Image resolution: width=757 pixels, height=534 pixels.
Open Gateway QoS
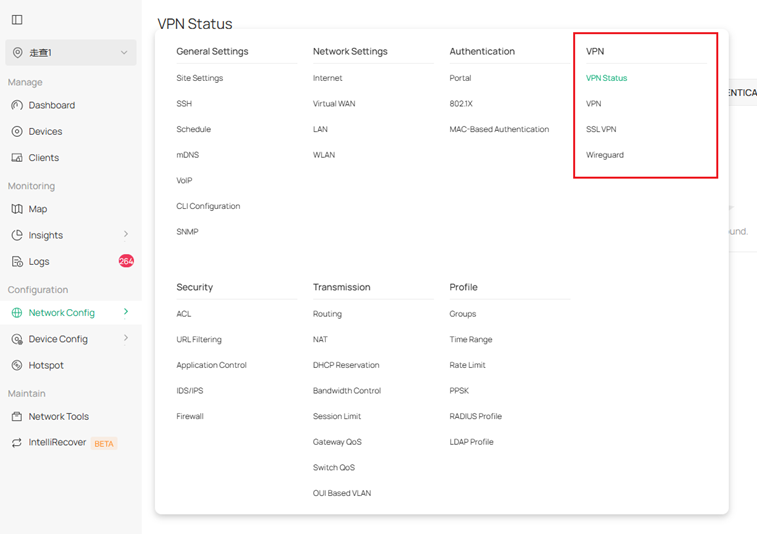coord(337,442)
